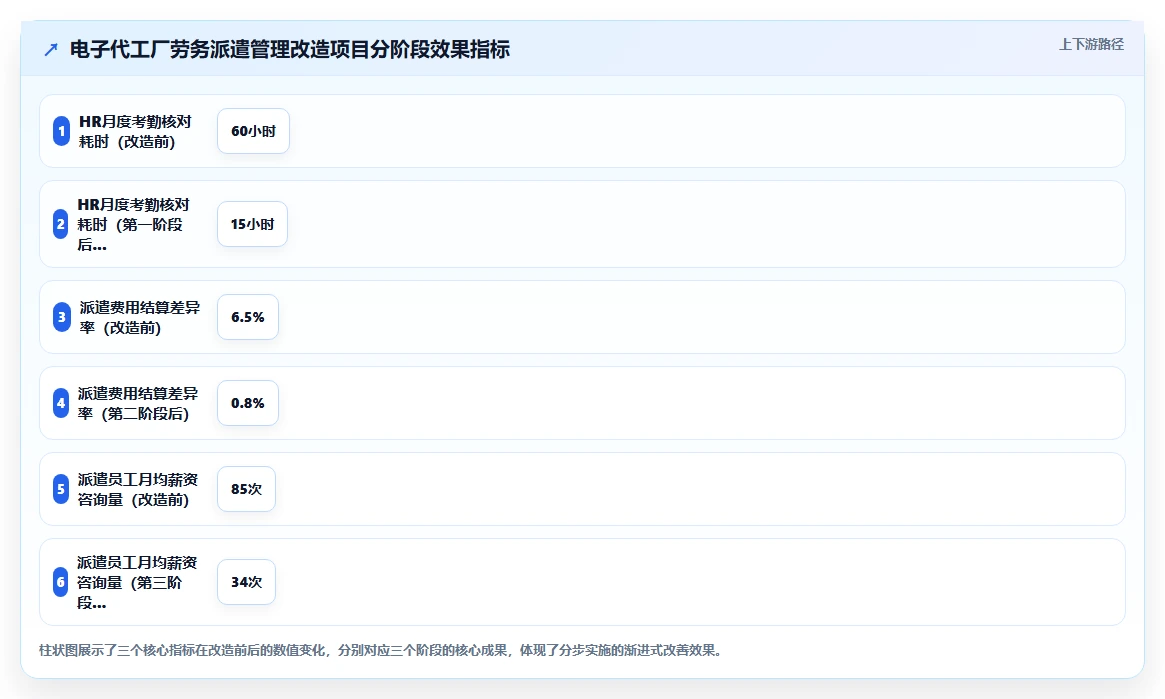The image size is (1165, 699).
Task: Click the 上下游路径 label in the header
Action: [1091, 45]
